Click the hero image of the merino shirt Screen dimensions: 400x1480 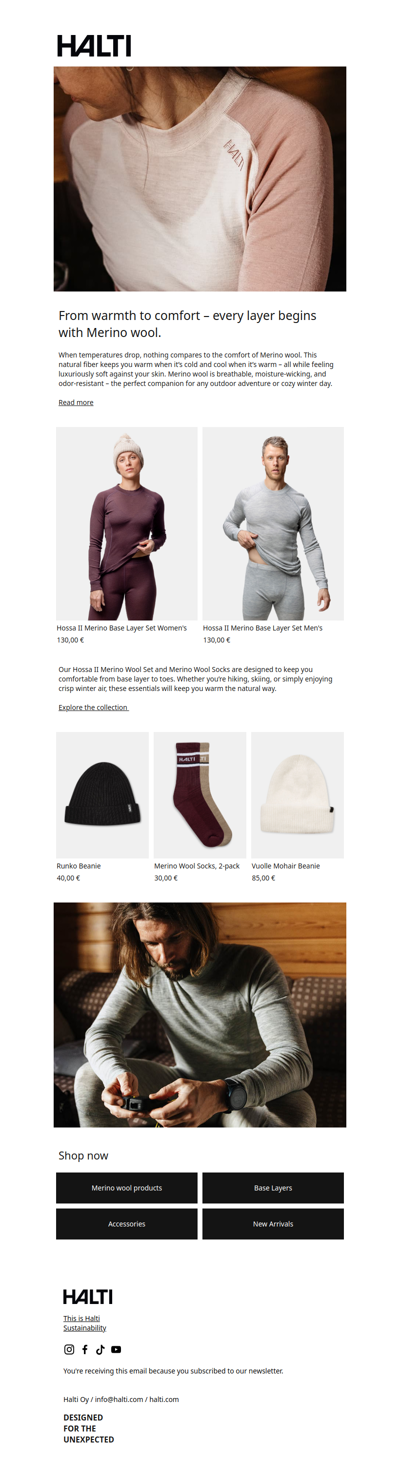pos(200,179)
